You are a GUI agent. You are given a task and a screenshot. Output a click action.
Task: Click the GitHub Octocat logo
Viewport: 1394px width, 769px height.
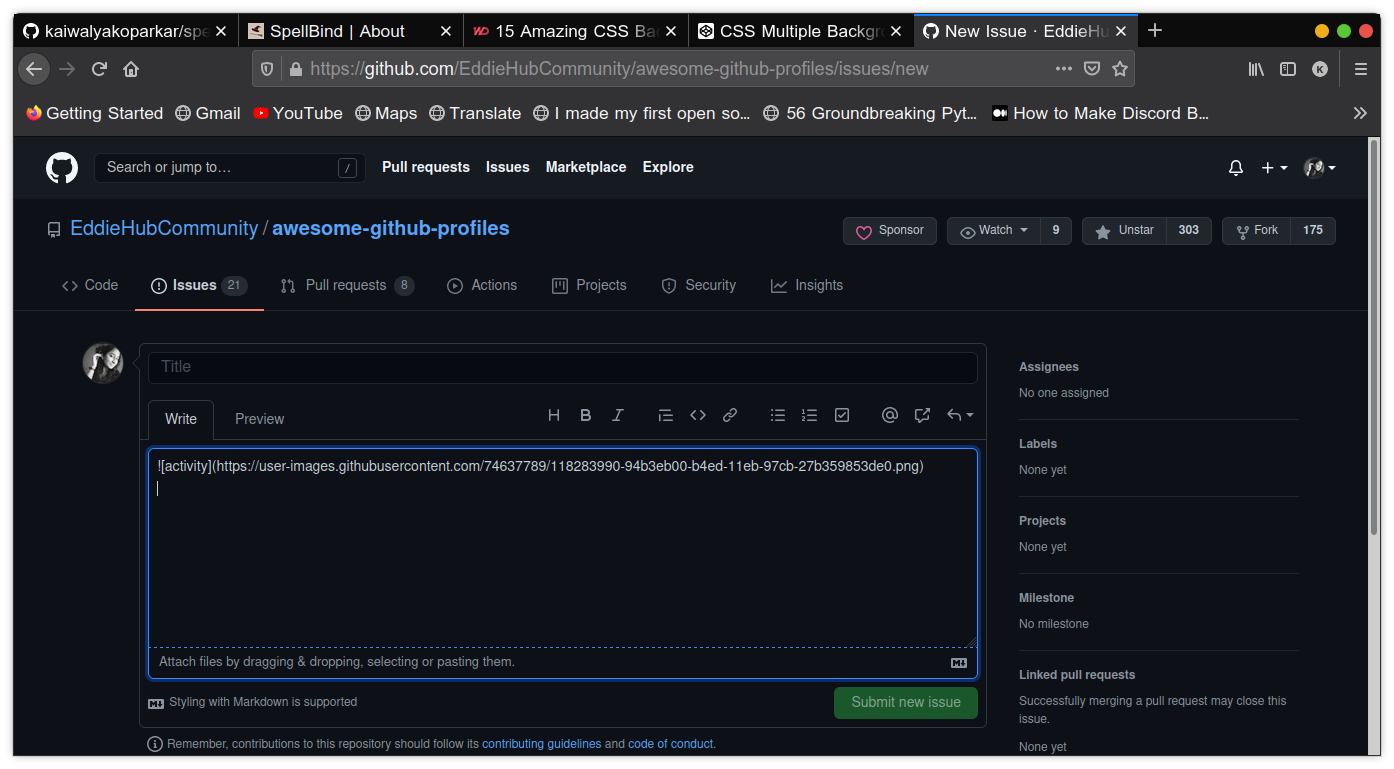(x=62, y=167)
